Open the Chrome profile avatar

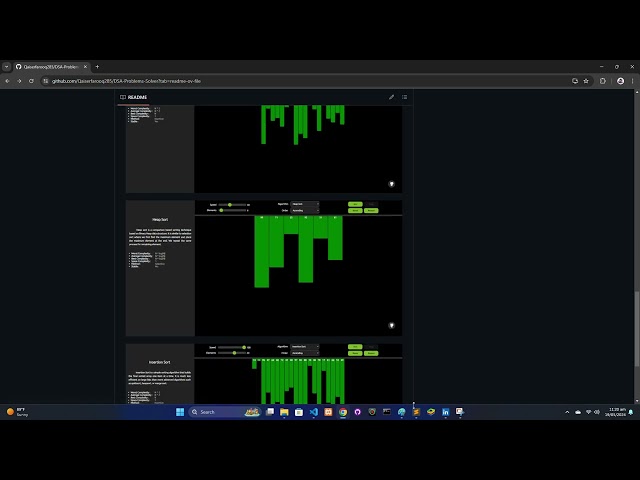620,81
